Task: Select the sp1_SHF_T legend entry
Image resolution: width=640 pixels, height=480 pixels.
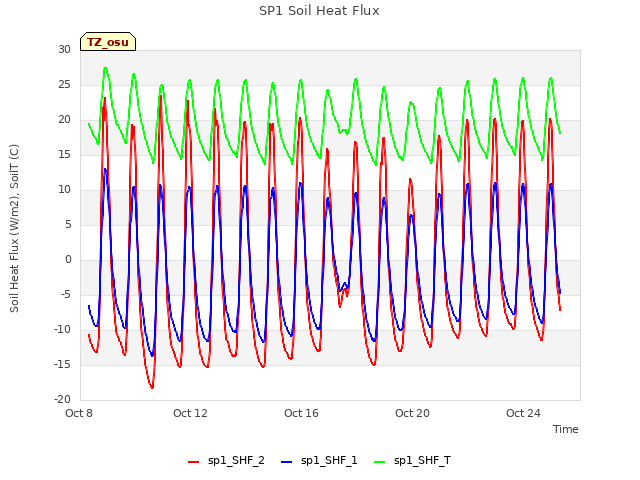Action: (x=413, y=461)
